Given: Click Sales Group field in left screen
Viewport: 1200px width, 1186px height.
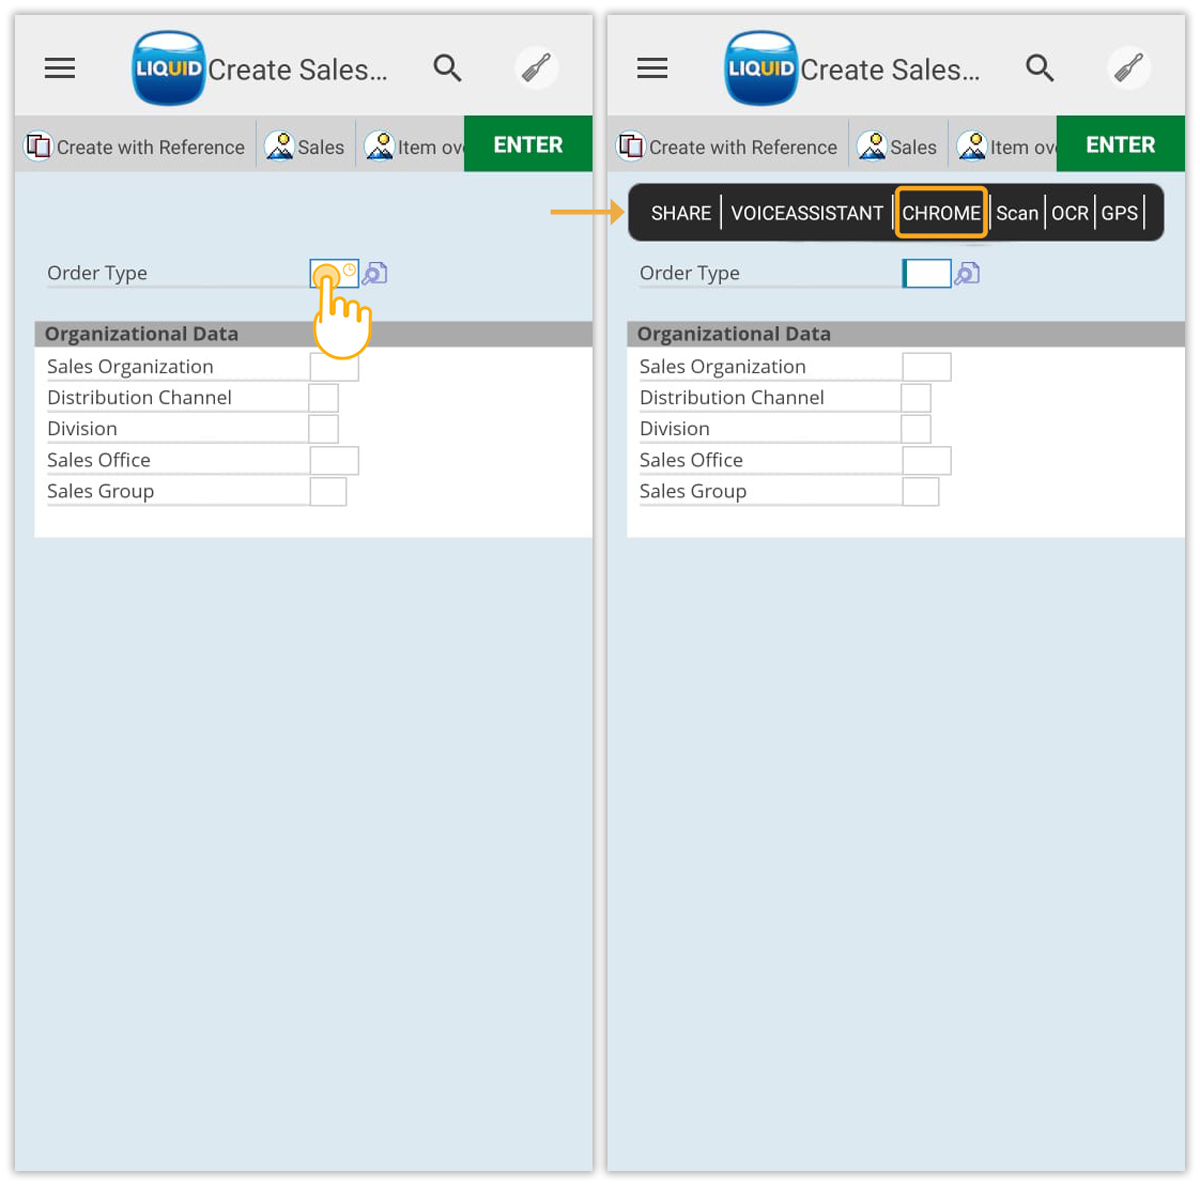Looking at the screenshot, I should coord(328,491).
